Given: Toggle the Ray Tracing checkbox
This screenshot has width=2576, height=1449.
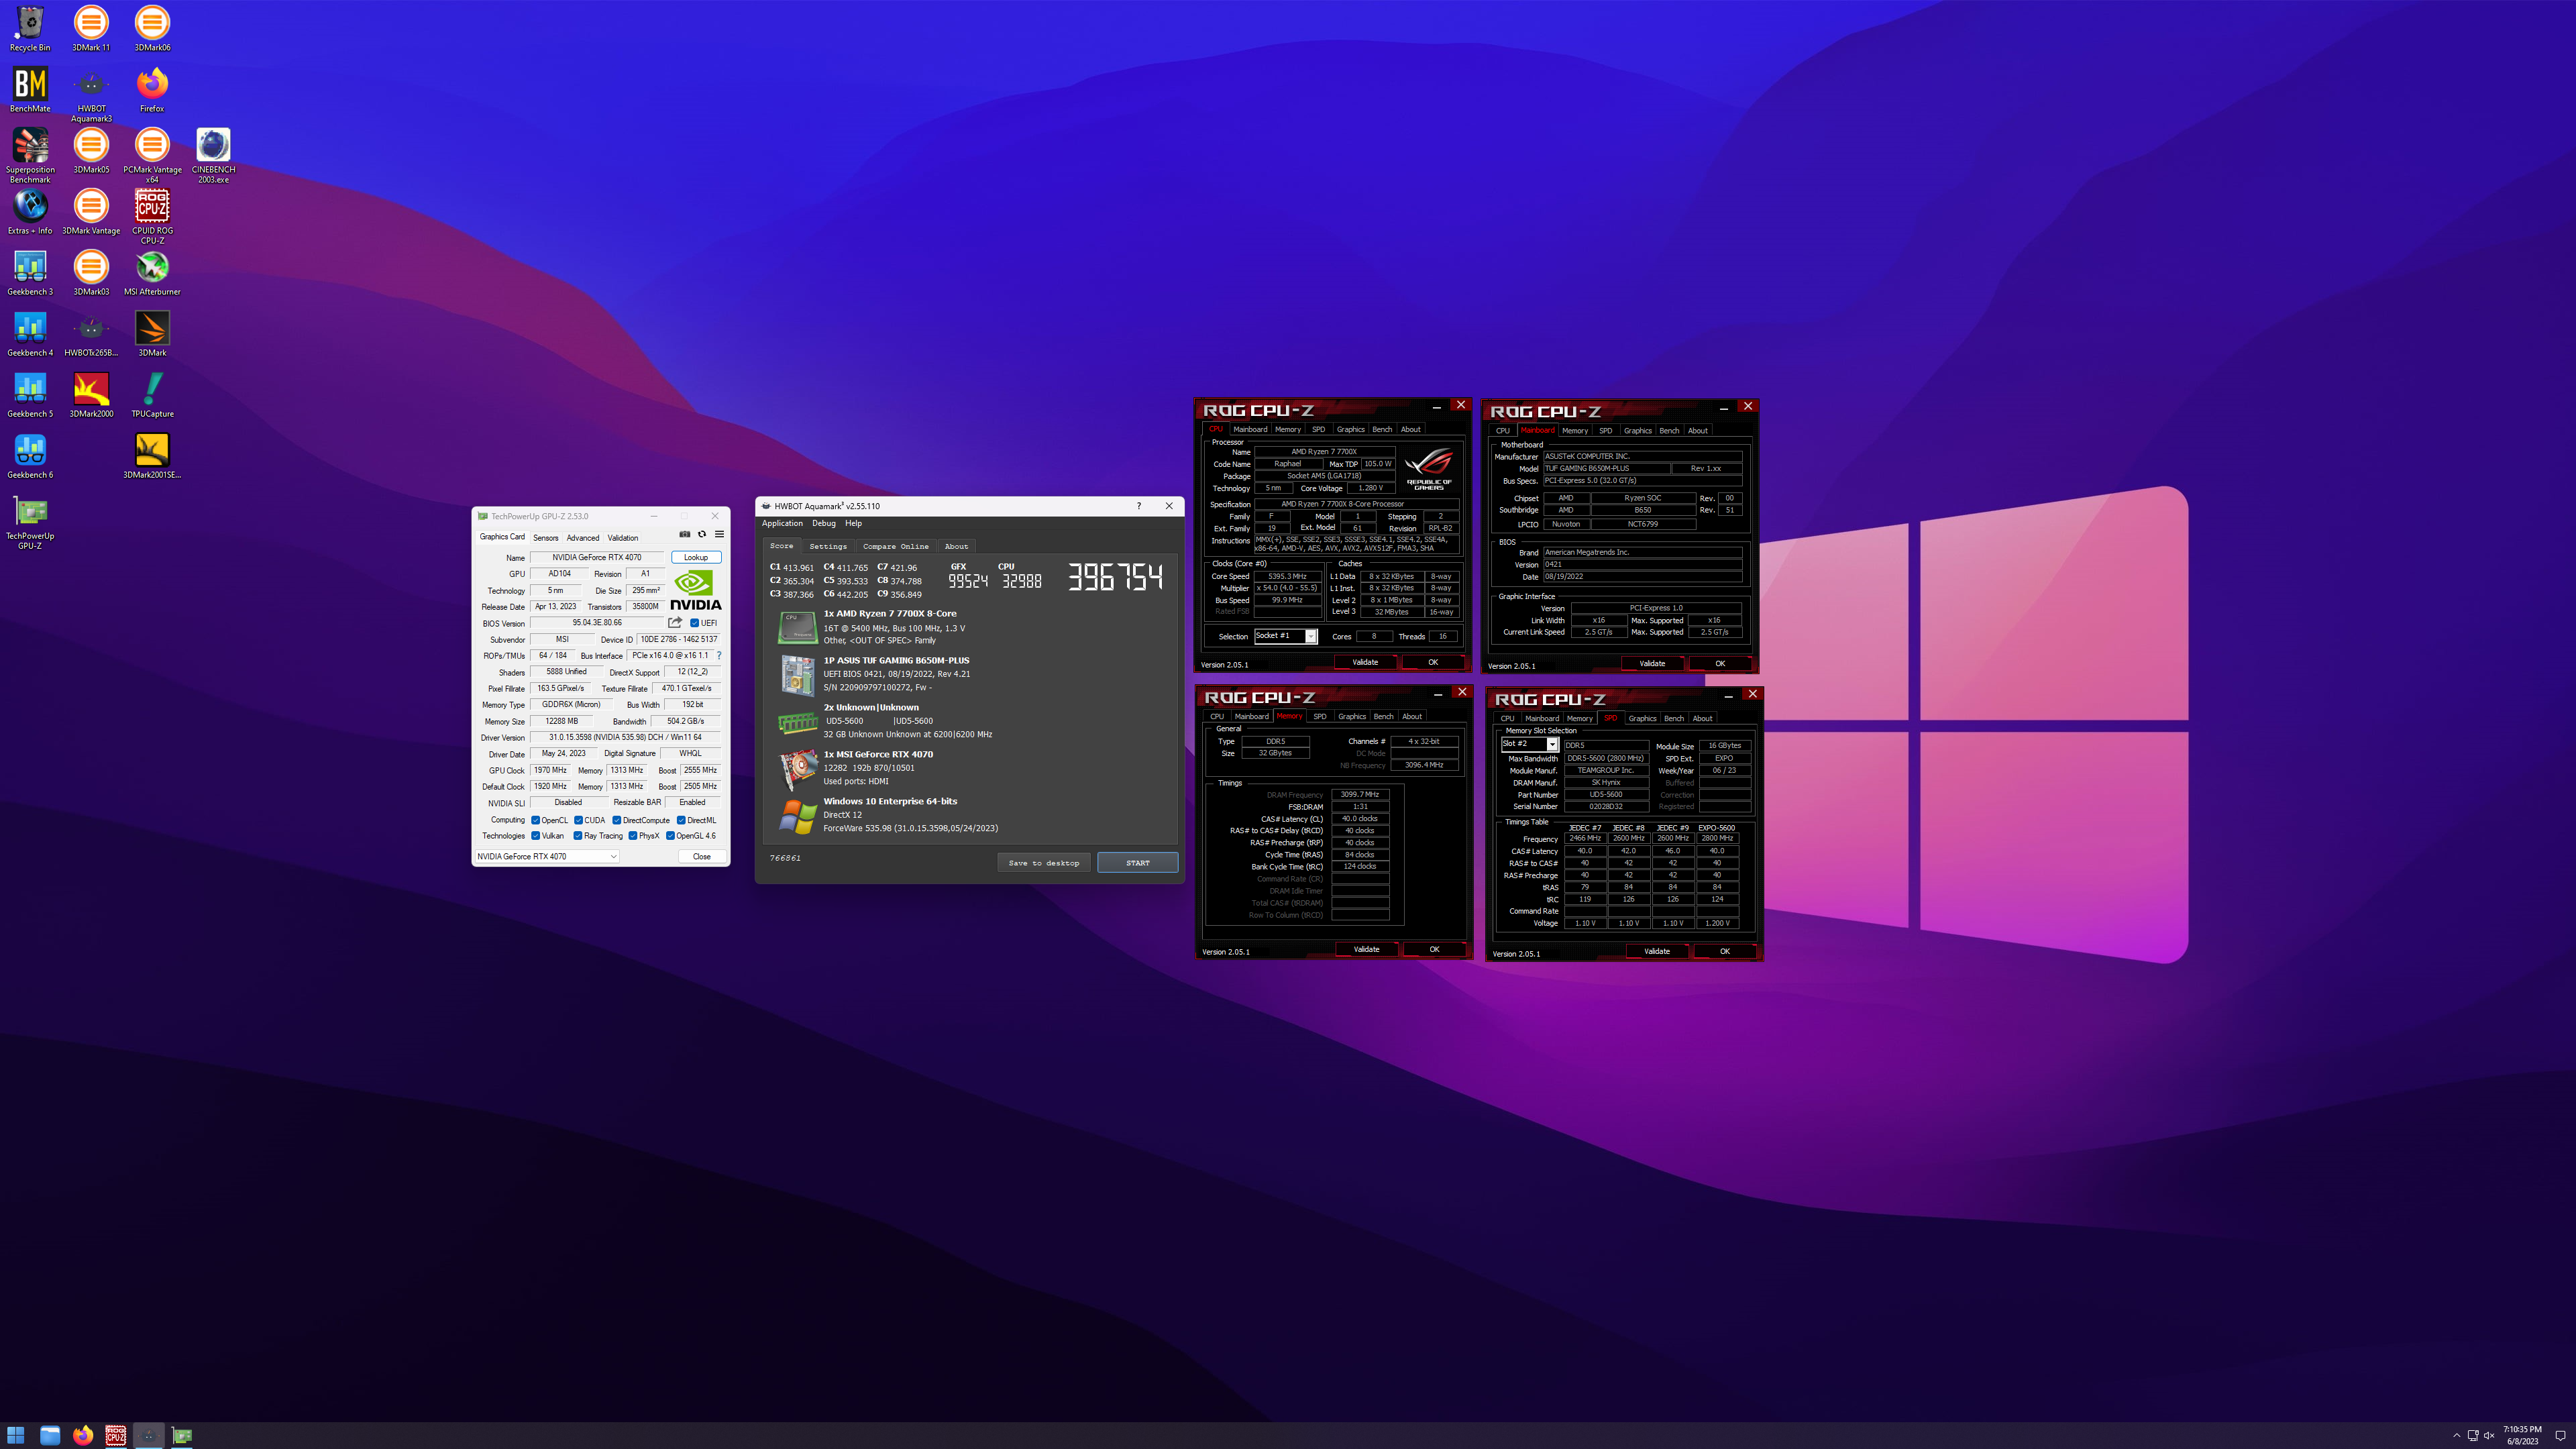Looking at the screenshot, I should point(578,836).
